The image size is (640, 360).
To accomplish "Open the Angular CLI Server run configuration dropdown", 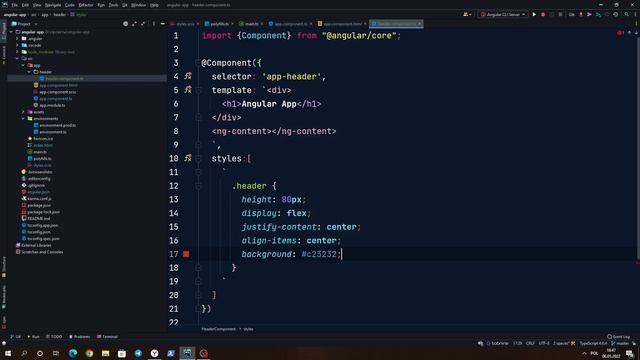I will point(503,14).
